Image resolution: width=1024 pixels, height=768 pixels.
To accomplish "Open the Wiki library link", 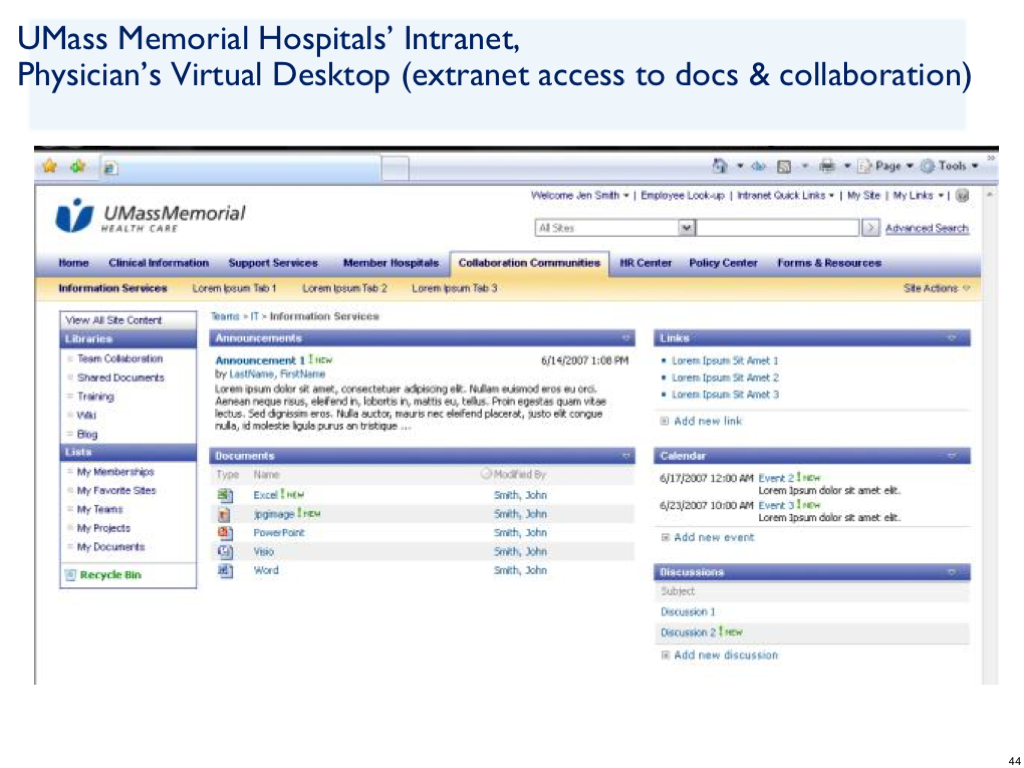I will 86,415.
